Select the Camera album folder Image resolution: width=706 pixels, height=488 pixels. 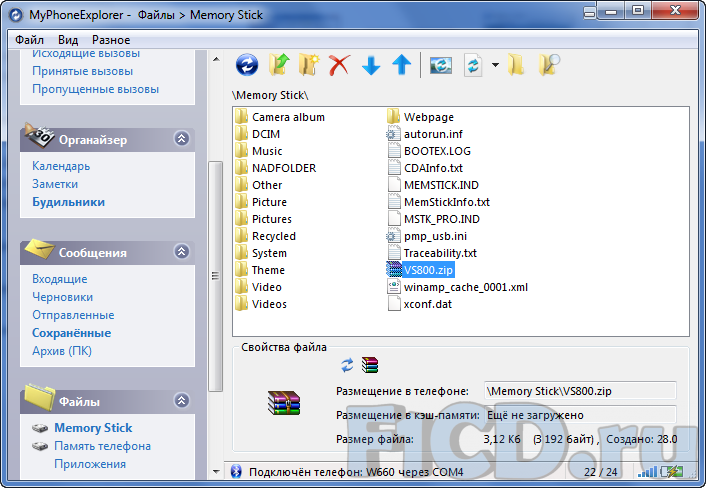tap(280, 117)
